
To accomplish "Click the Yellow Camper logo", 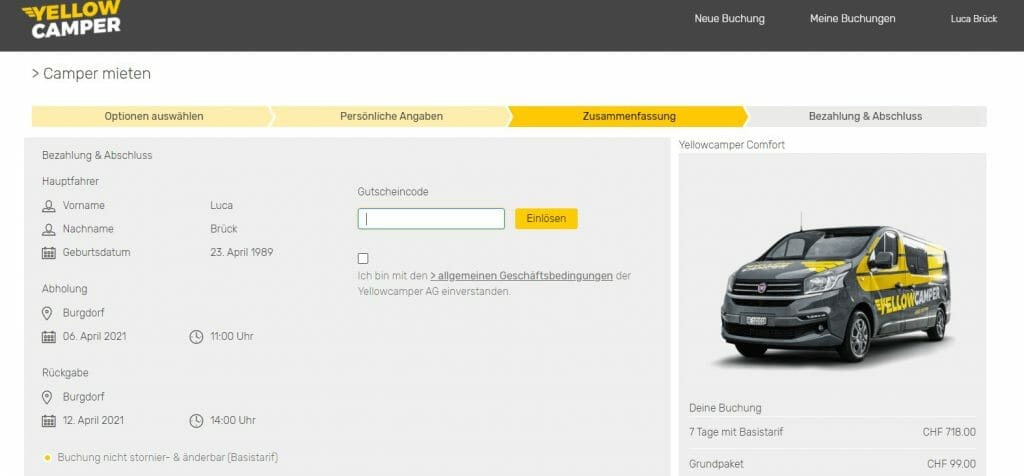I will (72, 19).
